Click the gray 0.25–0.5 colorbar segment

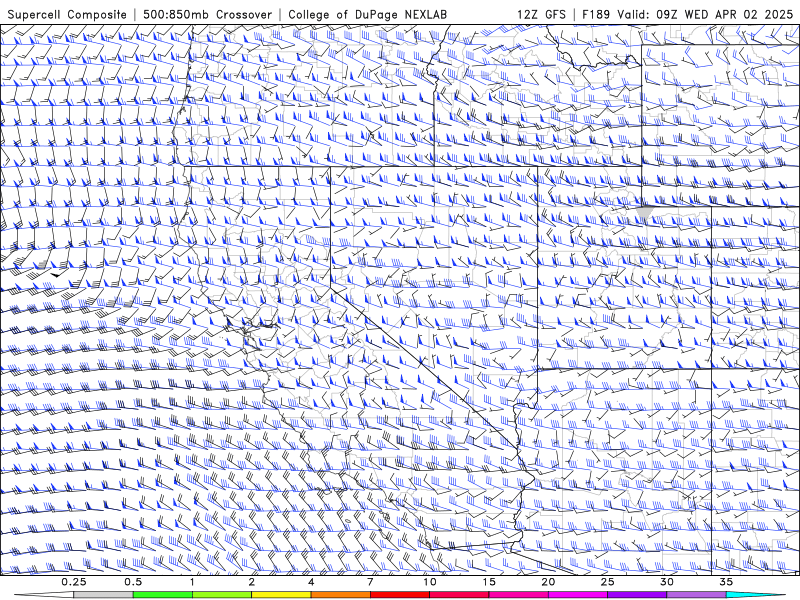pyautogui.click(x=103, y=595)
